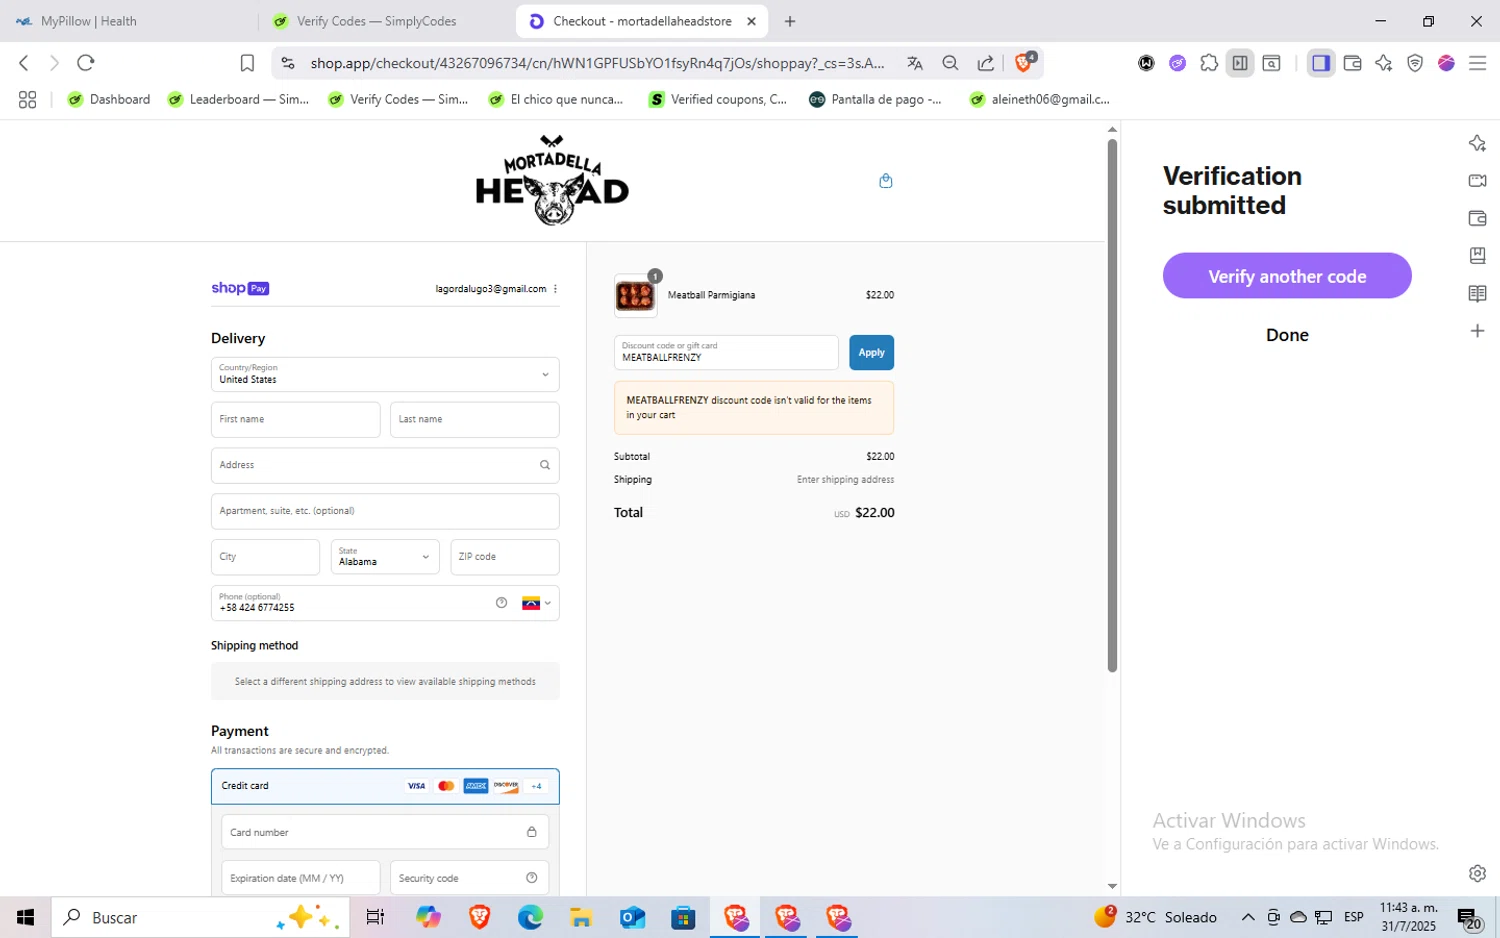Click the browser address bar URL
The width and height of the screenshot is (1500, 938).
[597, 63]
